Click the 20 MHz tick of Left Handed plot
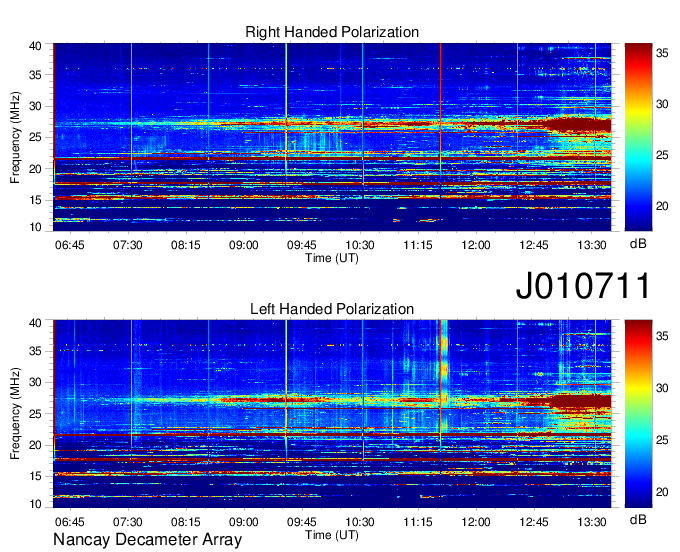The image size is (680, 552). coord(36,445)
